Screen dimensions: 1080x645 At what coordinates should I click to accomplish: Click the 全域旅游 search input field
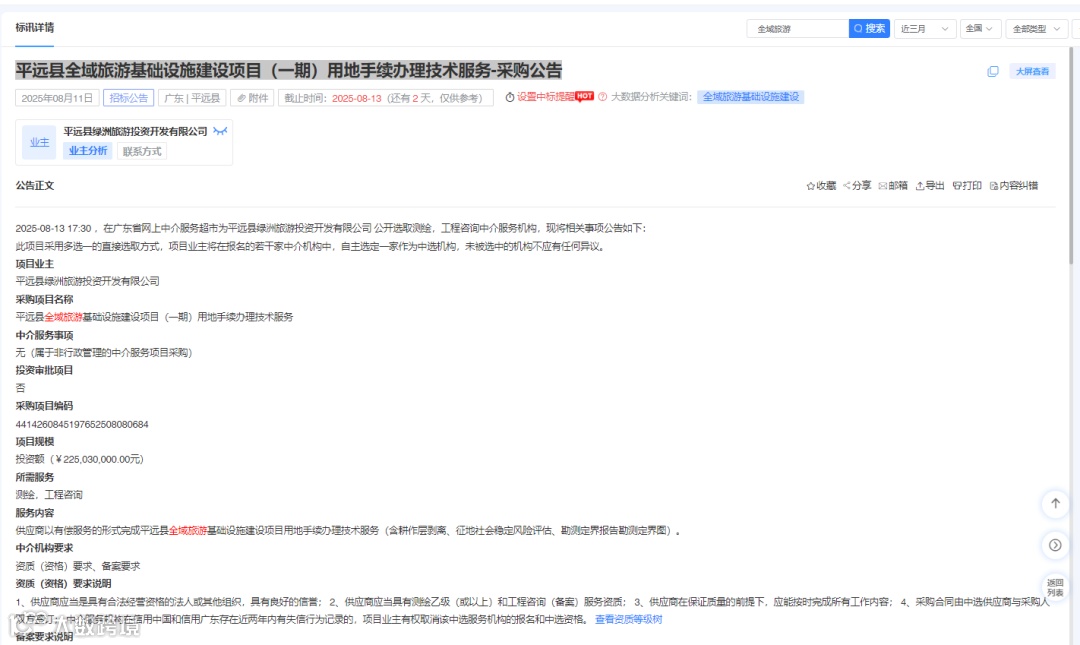tap(798, 28)
